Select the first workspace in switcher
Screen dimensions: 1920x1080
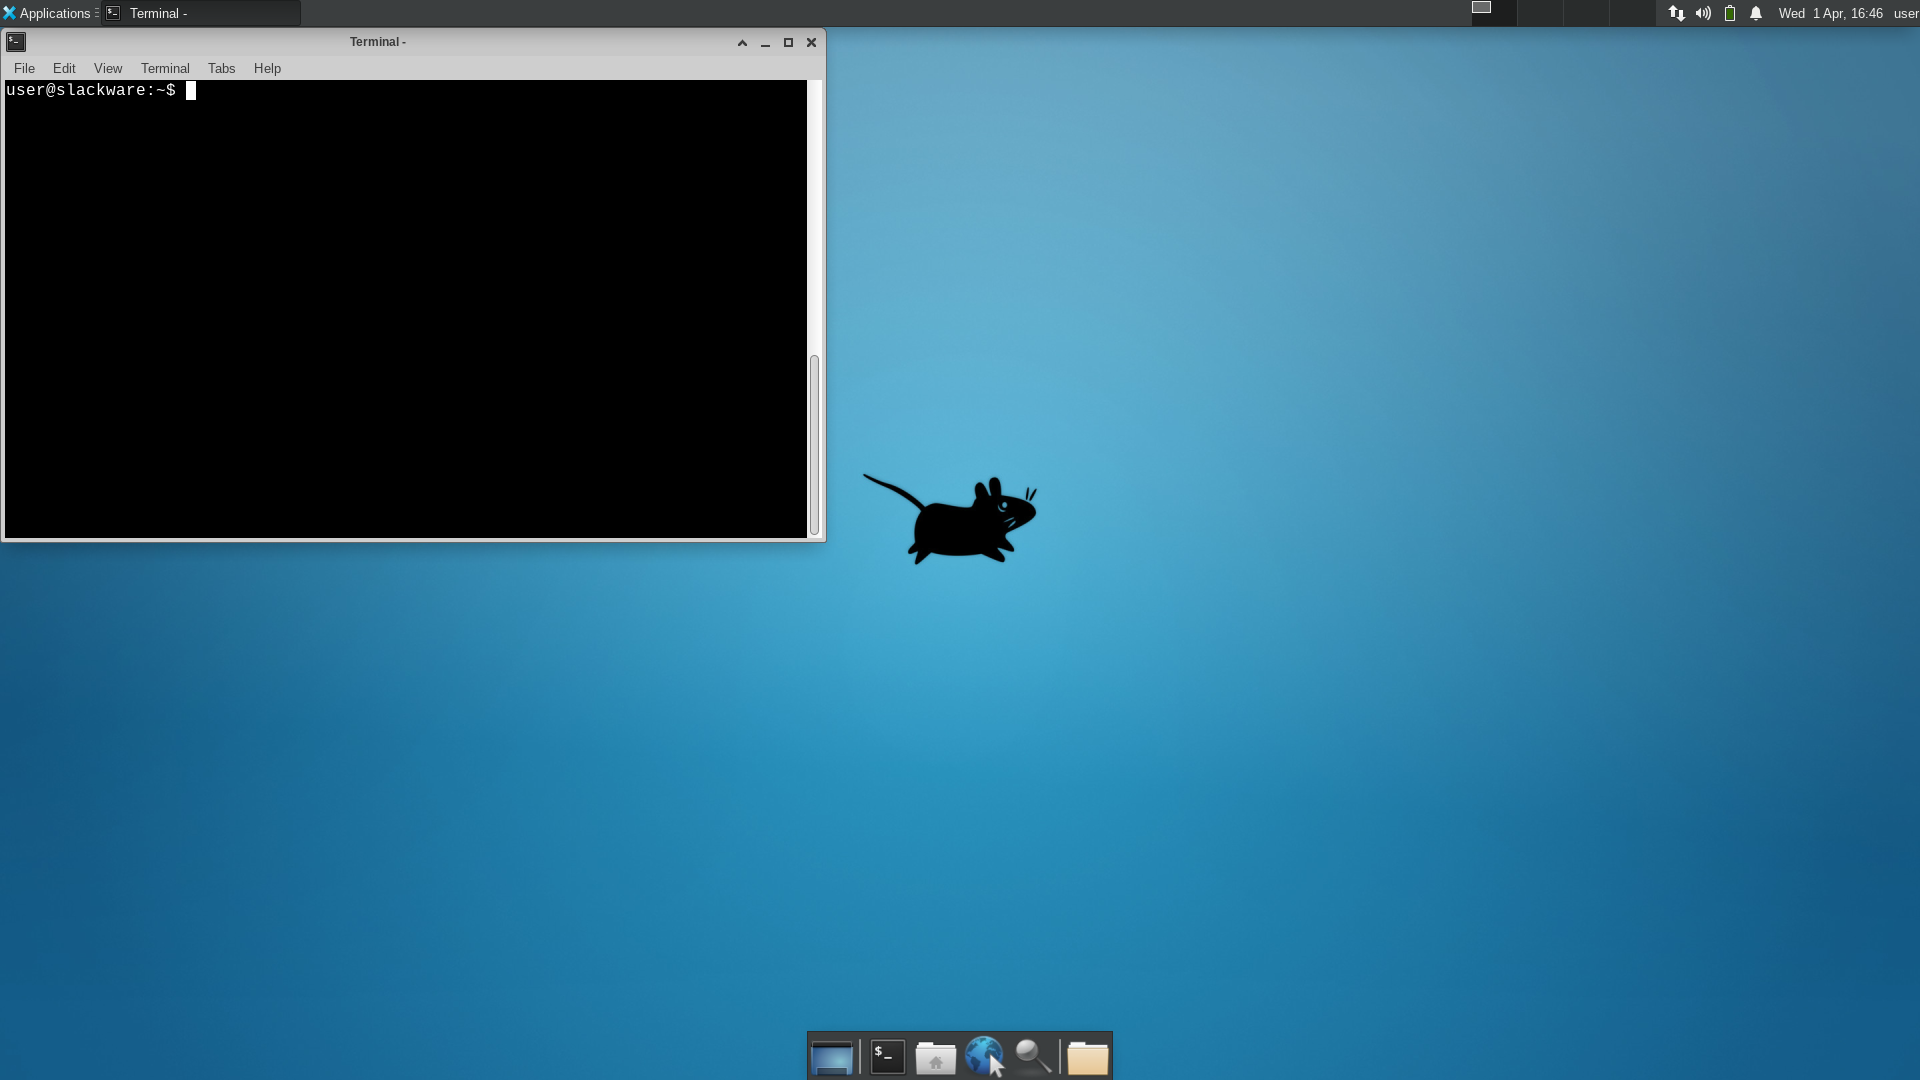[x=1494, y=13]
